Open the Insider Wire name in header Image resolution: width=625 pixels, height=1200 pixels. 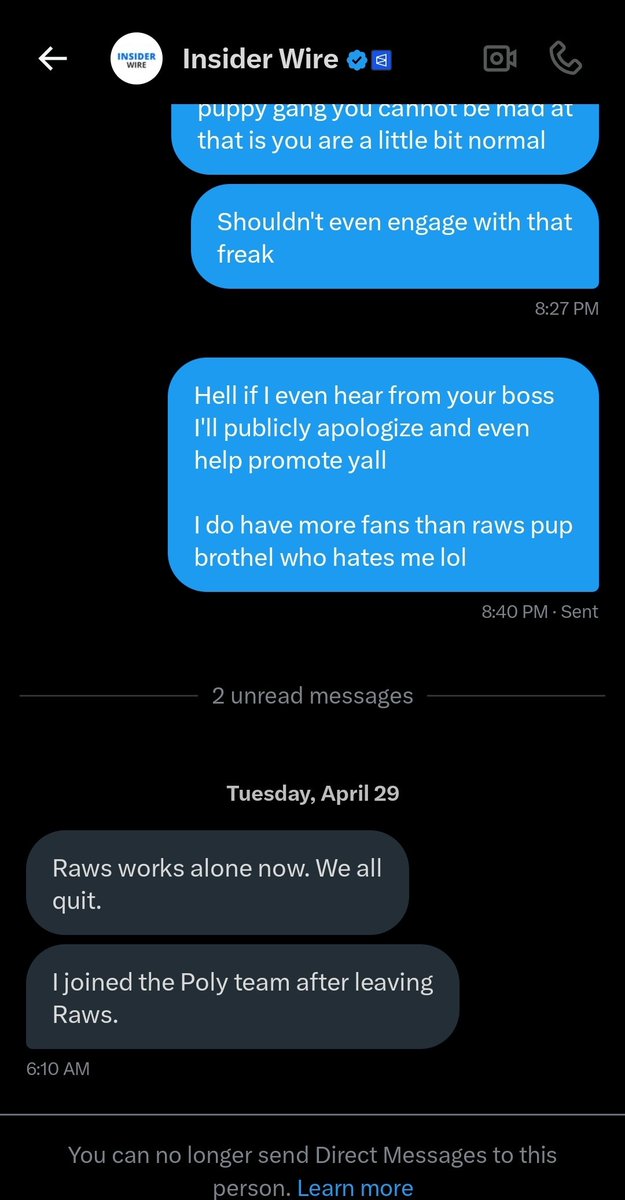pos(260,59)
